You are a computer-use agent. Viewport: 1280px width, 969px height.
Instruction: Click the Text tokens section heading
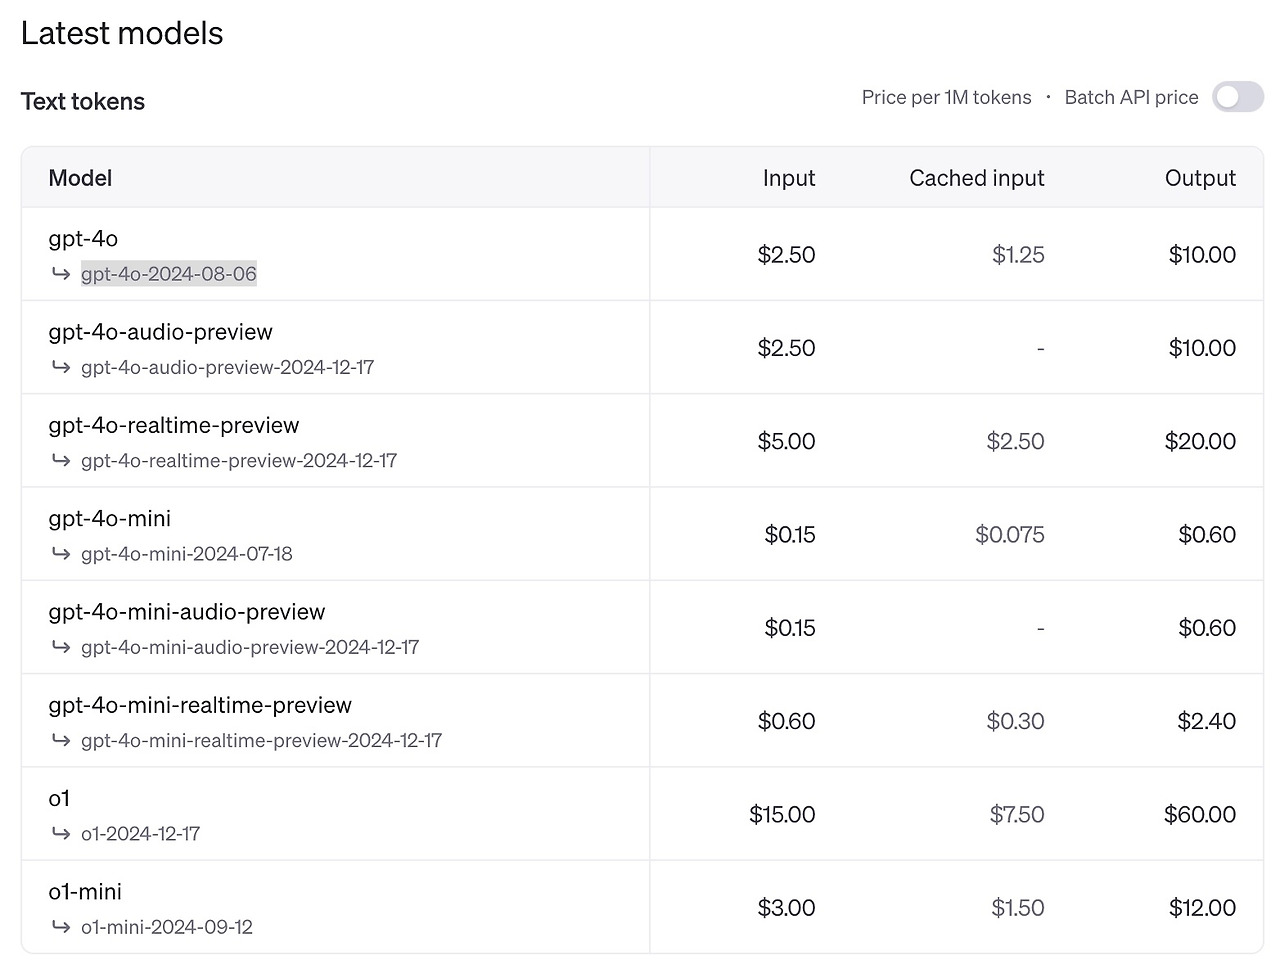pos(83,101)
